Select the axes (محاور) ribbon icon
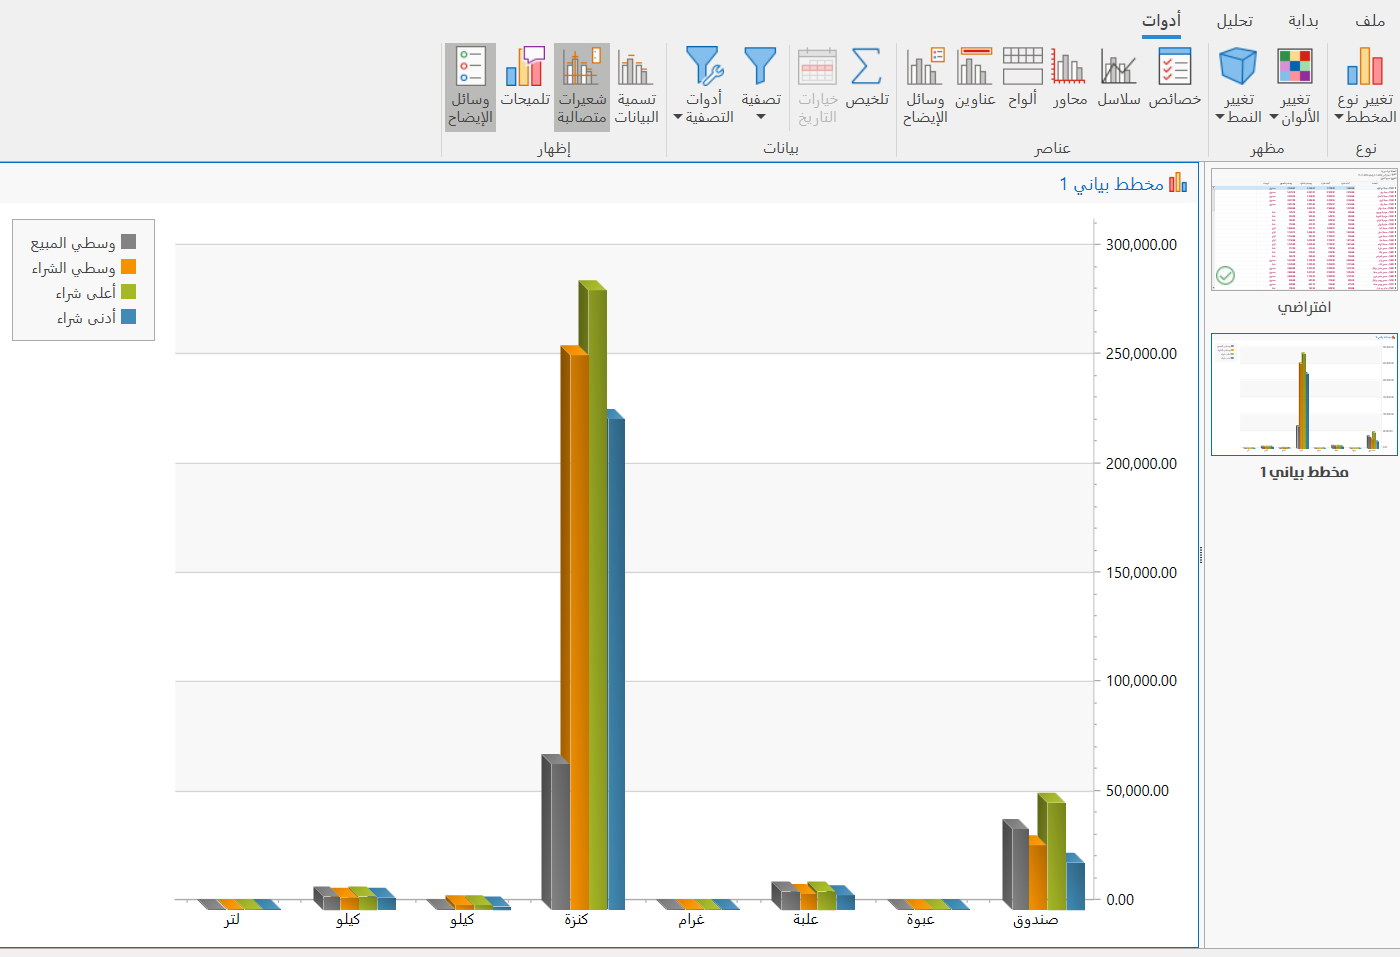The image size is (1400, 957). (1069, 68)
